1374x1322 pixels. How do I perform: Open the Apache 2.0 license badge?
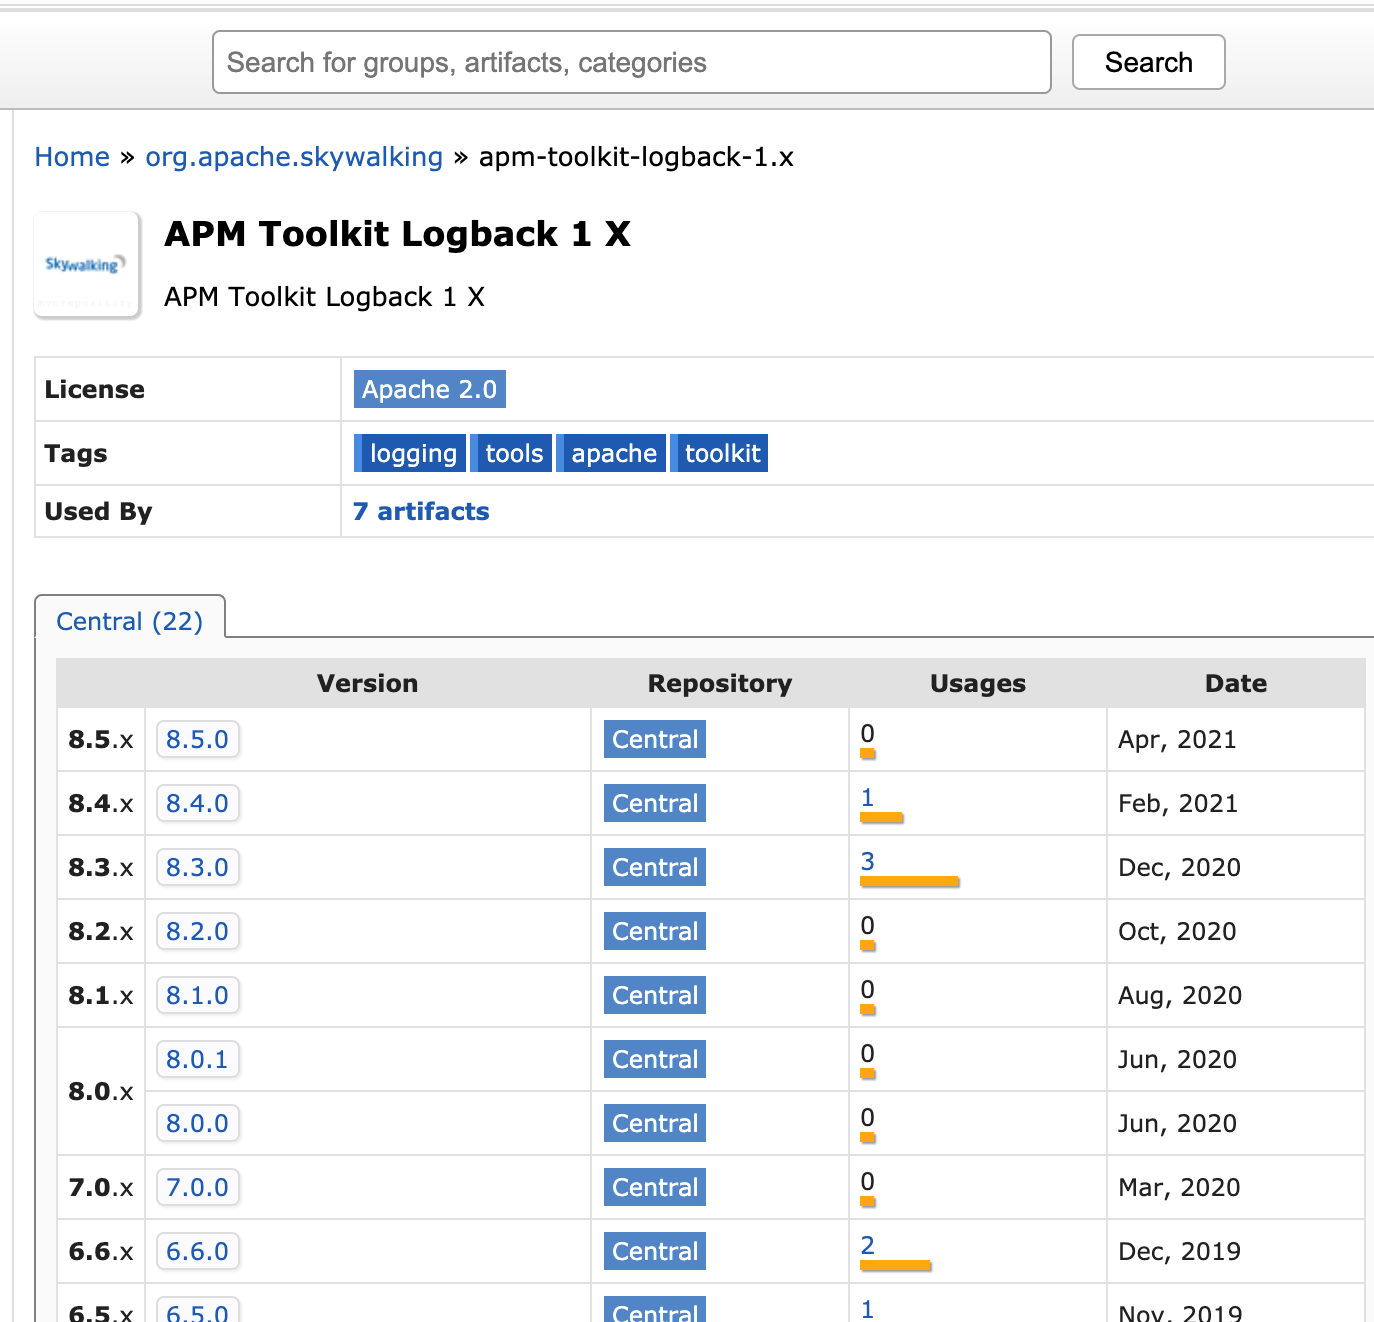pos(430,389)
